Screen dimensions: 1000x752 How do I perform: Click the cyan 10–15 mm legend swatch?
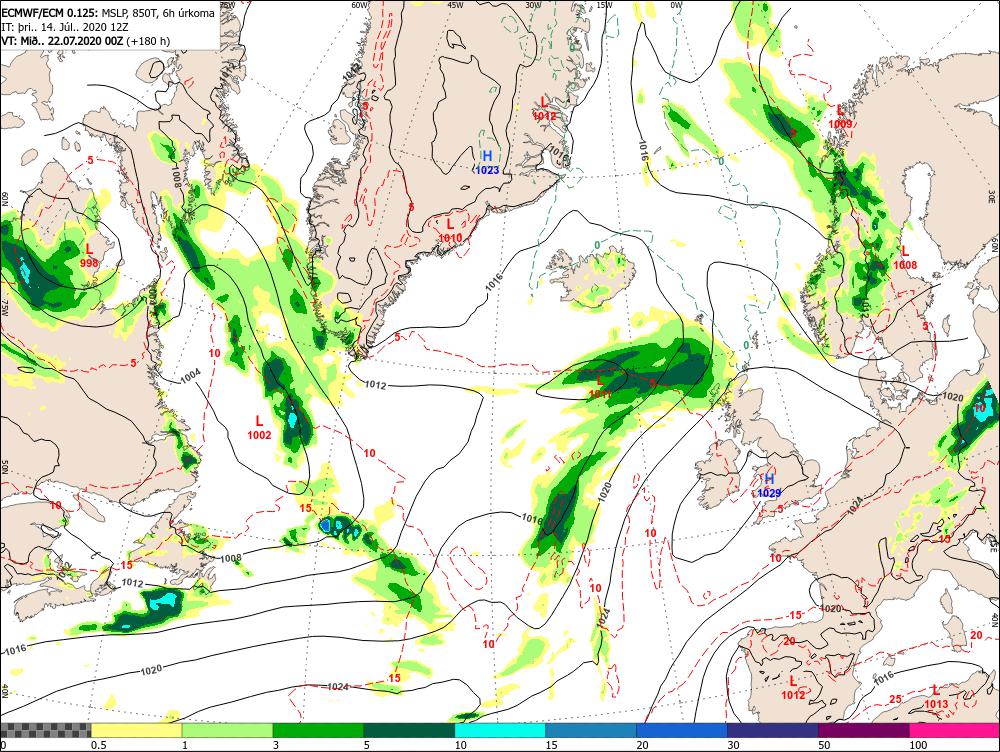(x=500, y=730)
